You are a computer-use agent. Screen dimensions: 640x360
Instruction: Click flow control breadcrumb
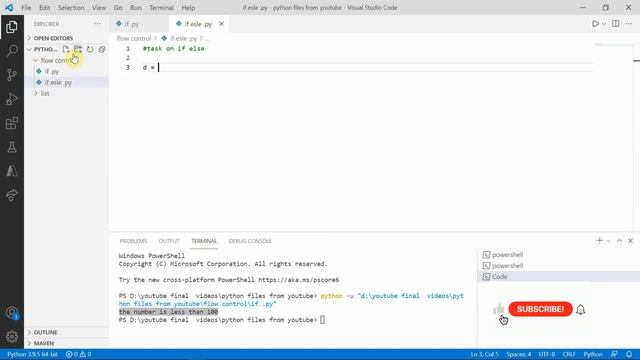tap(134, 38)
